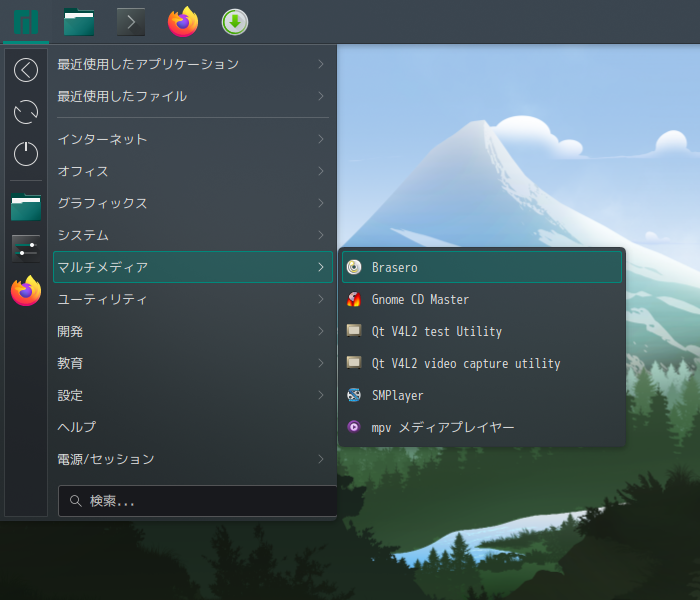Expand 最近使用したファイル submenu arrow

pos(321,96)
